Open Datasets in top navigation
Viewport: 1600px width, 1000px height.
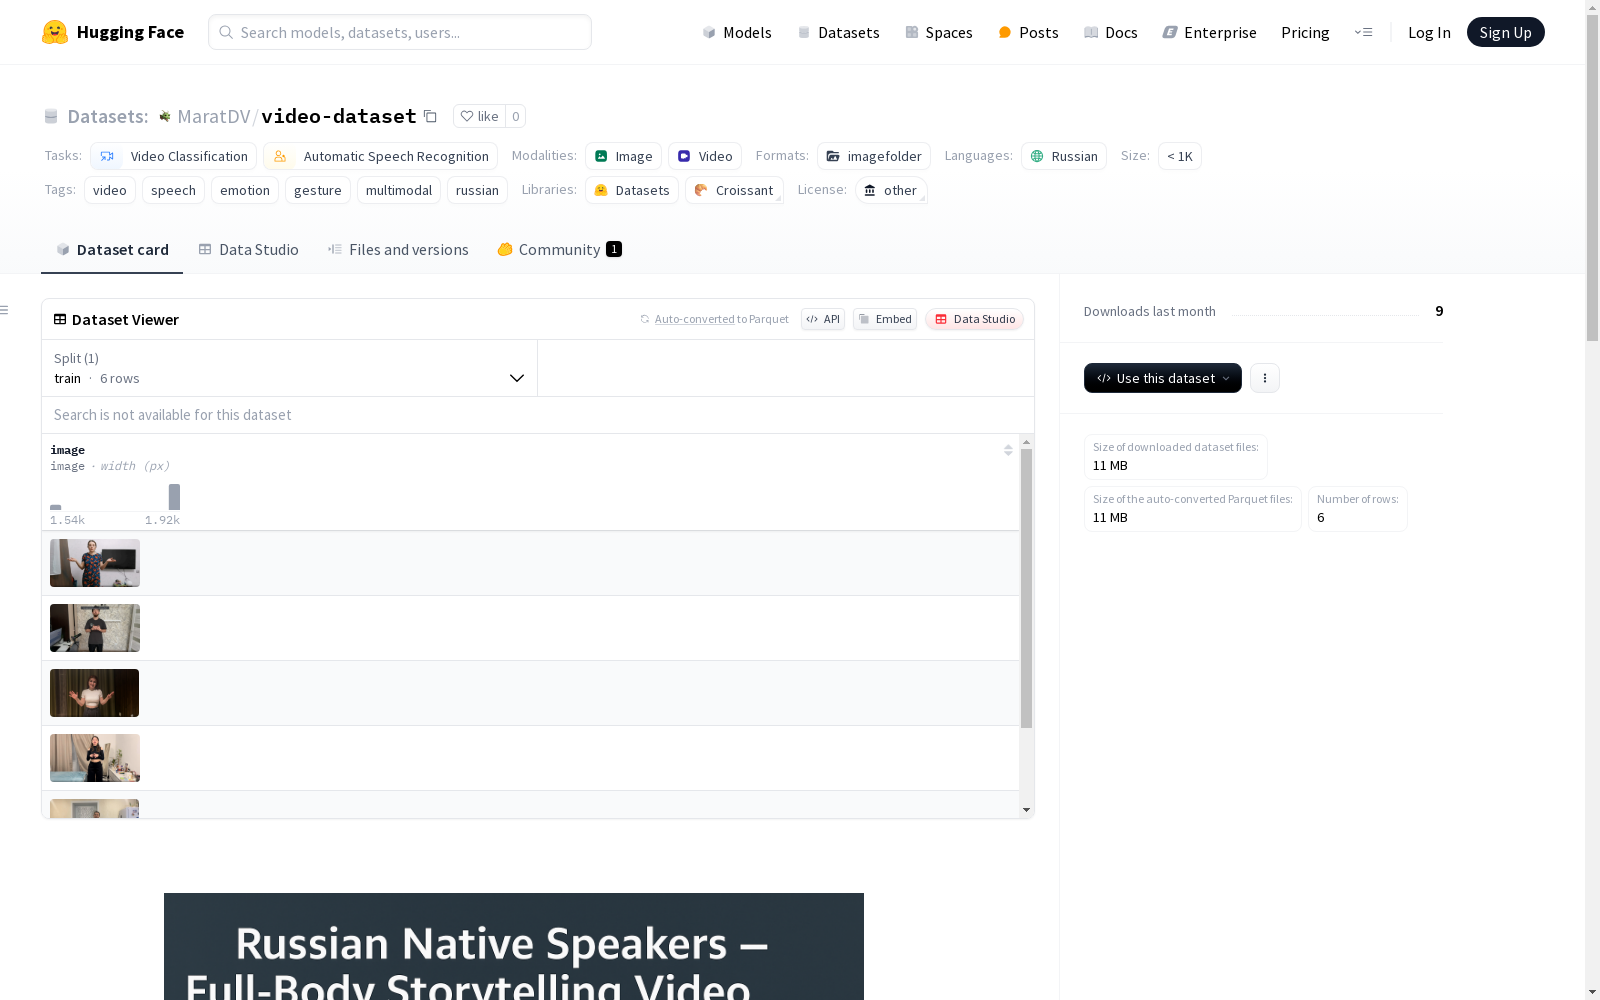(x=838, y=32)
